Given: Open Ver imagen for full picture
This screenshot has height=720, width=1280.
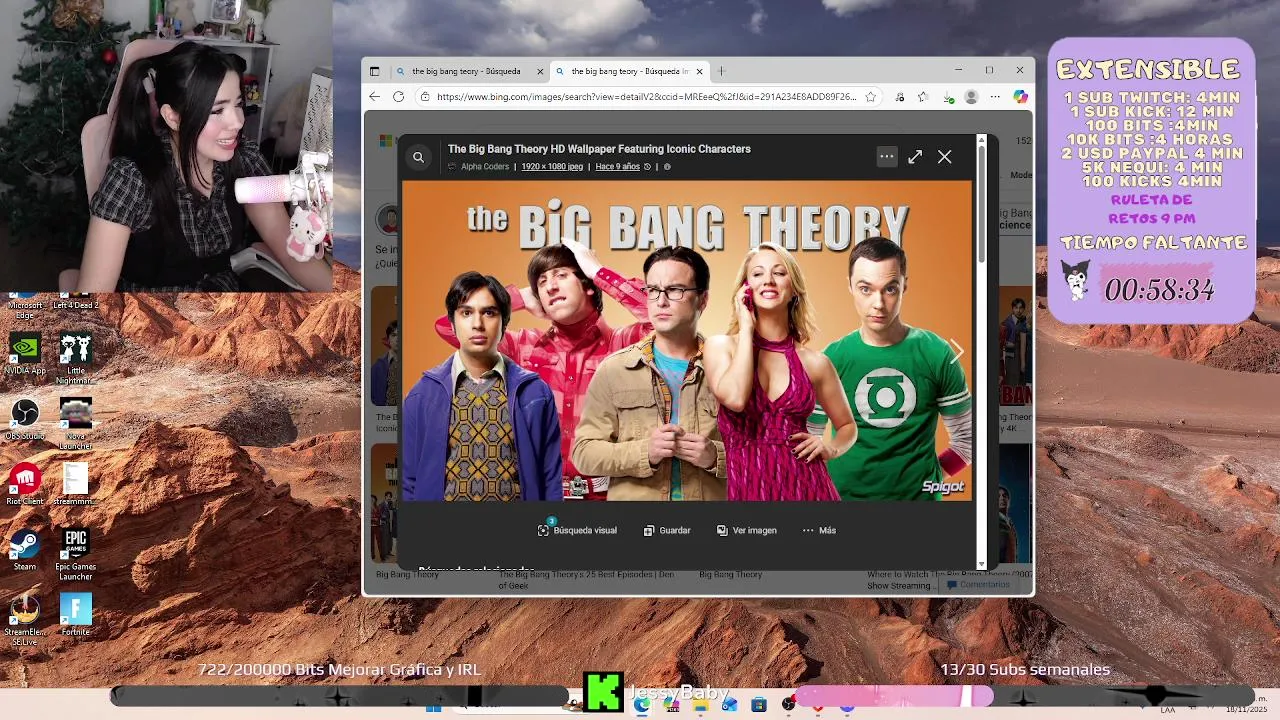Looking at the screenshot, I should (x=747, y=530).
